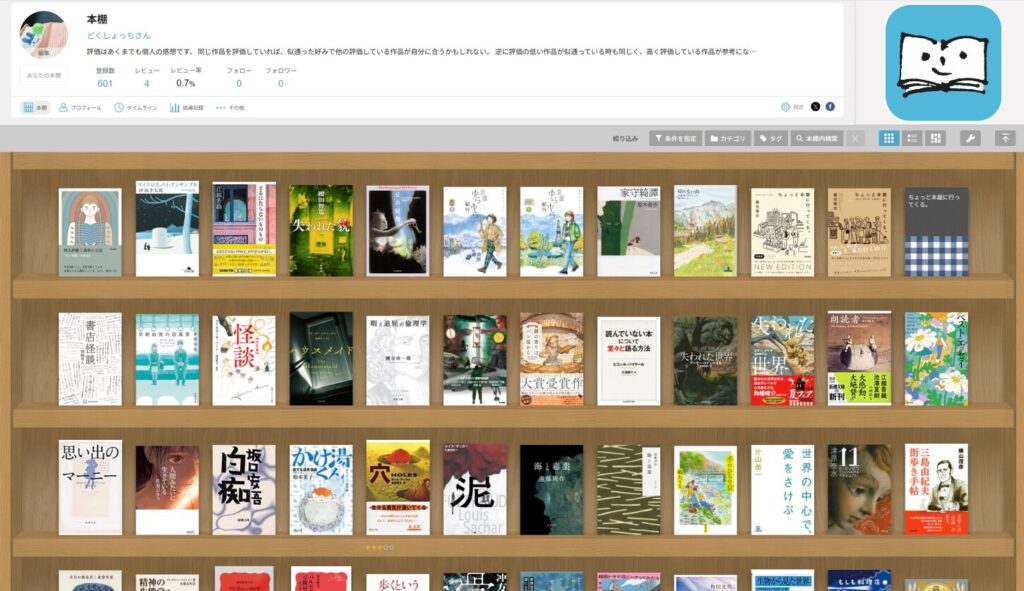The image size is (1024, 591).
Task: Open the 本棚内検索 search filter
Action: tap(817, 138)
